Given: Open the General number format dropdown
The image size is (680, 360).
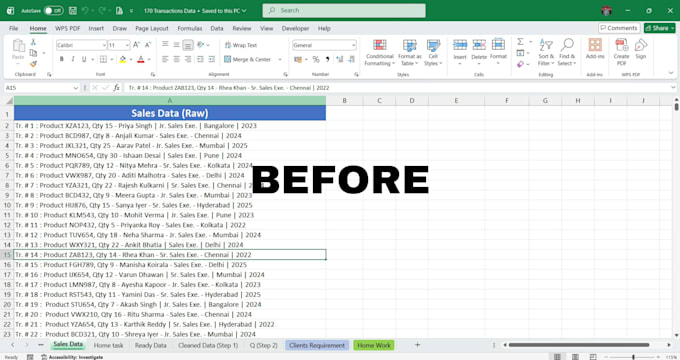Looking at the screenshot, I should pos(353,45).
